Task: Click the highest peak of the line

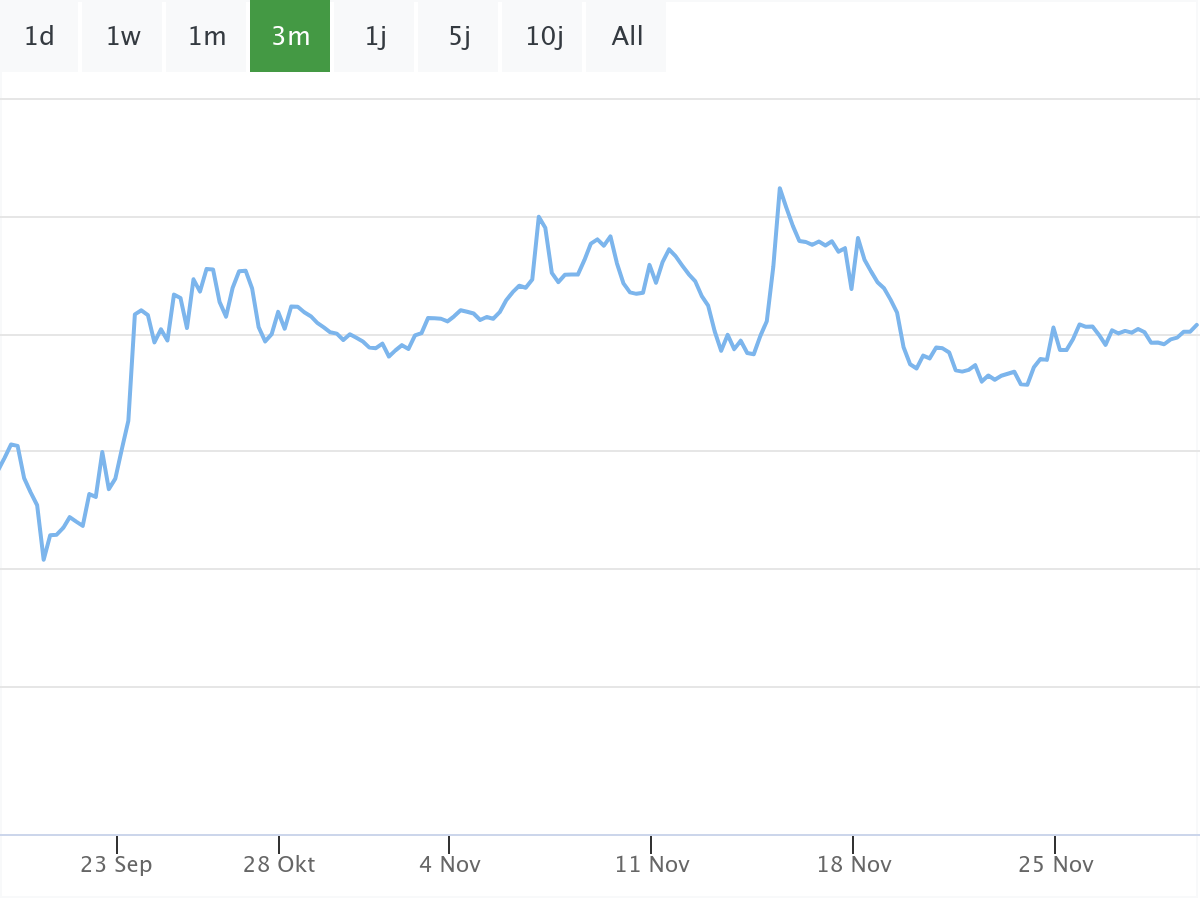Action: (x=780, y=188)
